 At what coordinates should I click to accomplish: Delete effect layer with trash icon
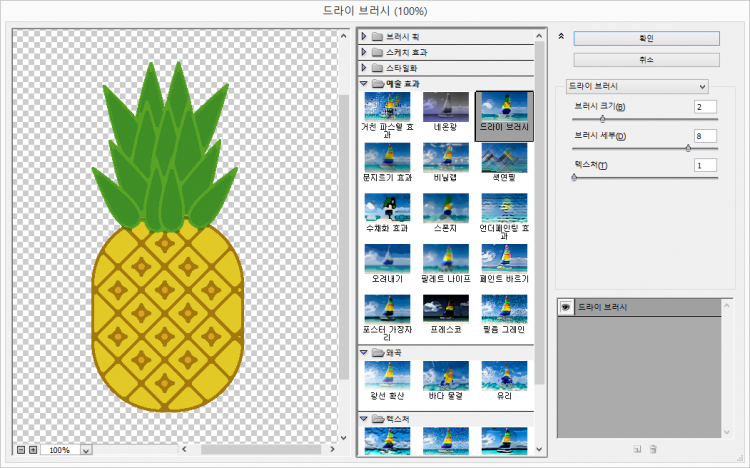coord(652,450)
